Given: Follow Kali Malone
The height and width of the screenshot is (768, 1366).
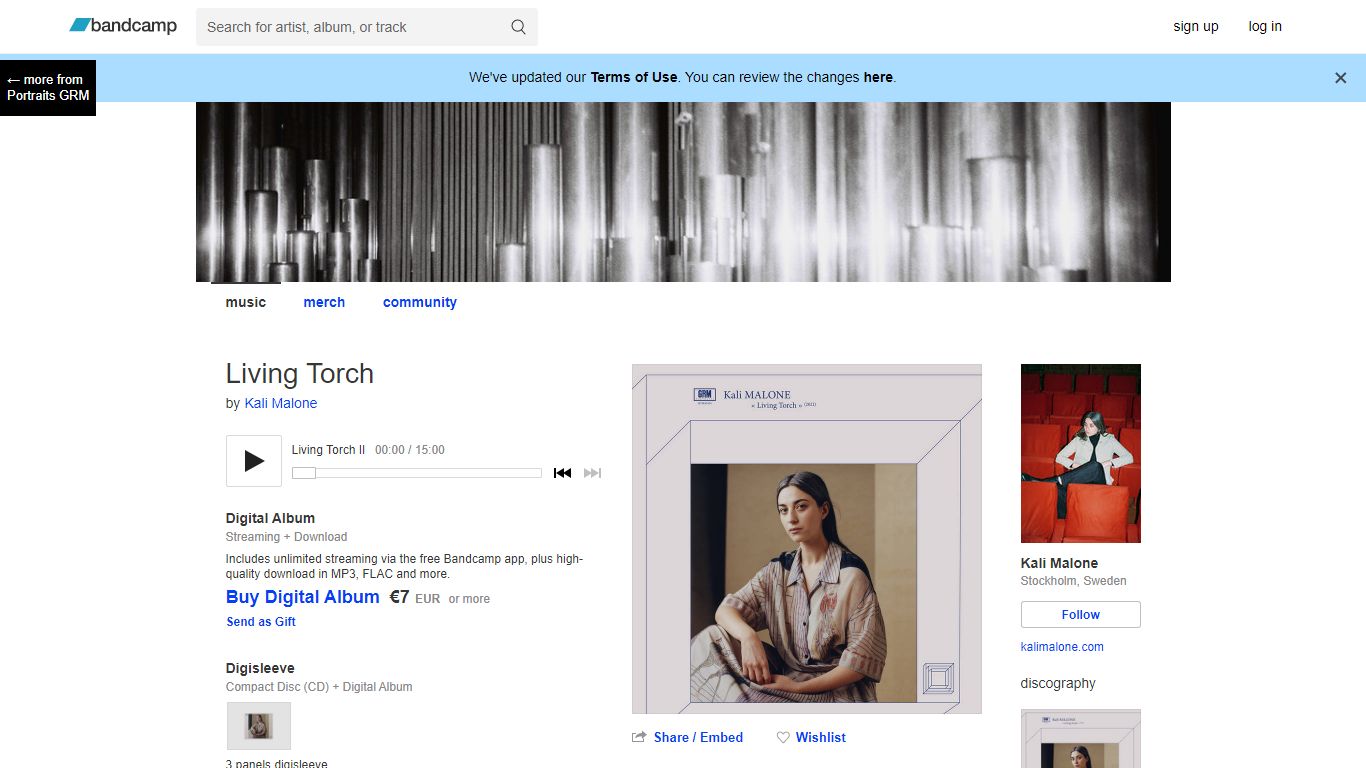Looking at the screenshot, I should pyautogui.click(x=1081, y=615).
